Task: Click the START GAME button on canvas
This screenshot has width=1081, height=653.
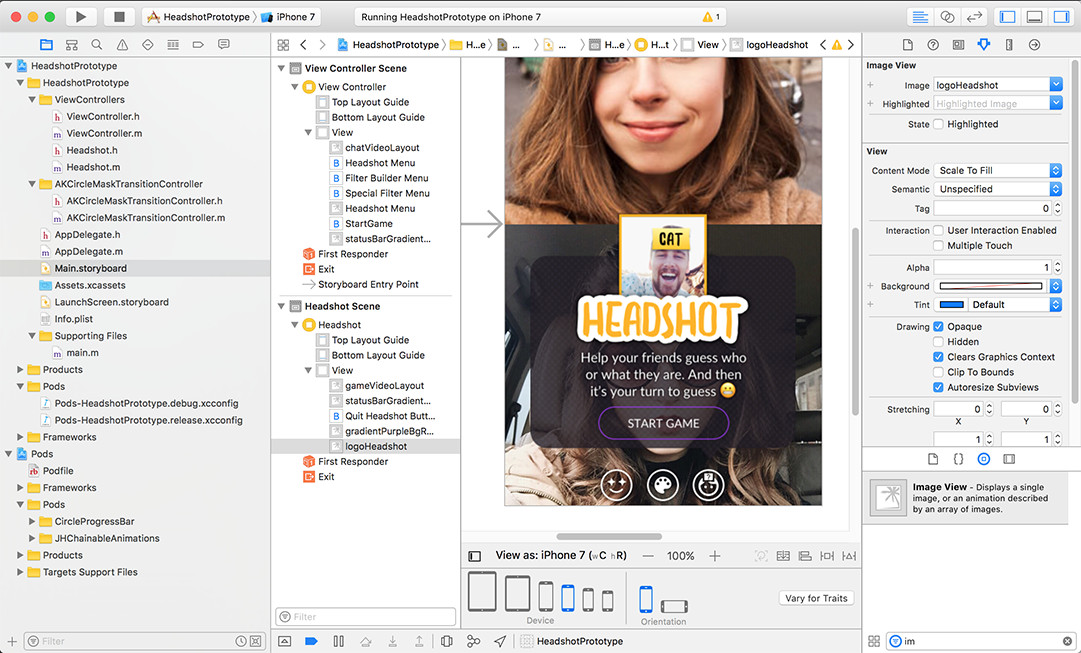Action: [663, 423]
